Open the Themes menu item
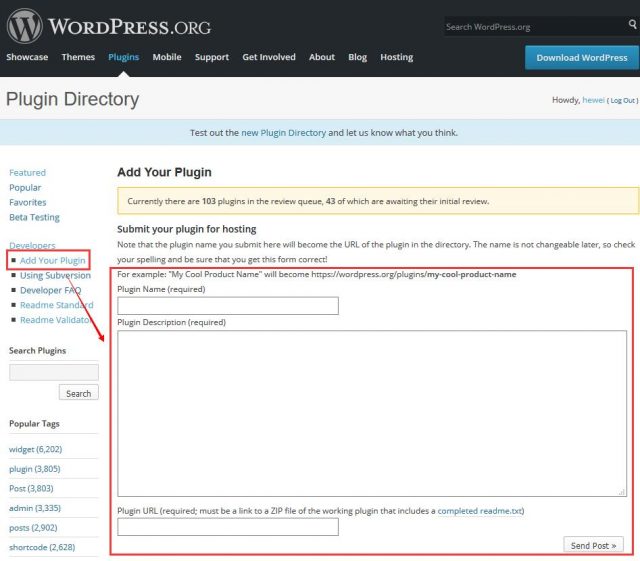 point(78,57)
